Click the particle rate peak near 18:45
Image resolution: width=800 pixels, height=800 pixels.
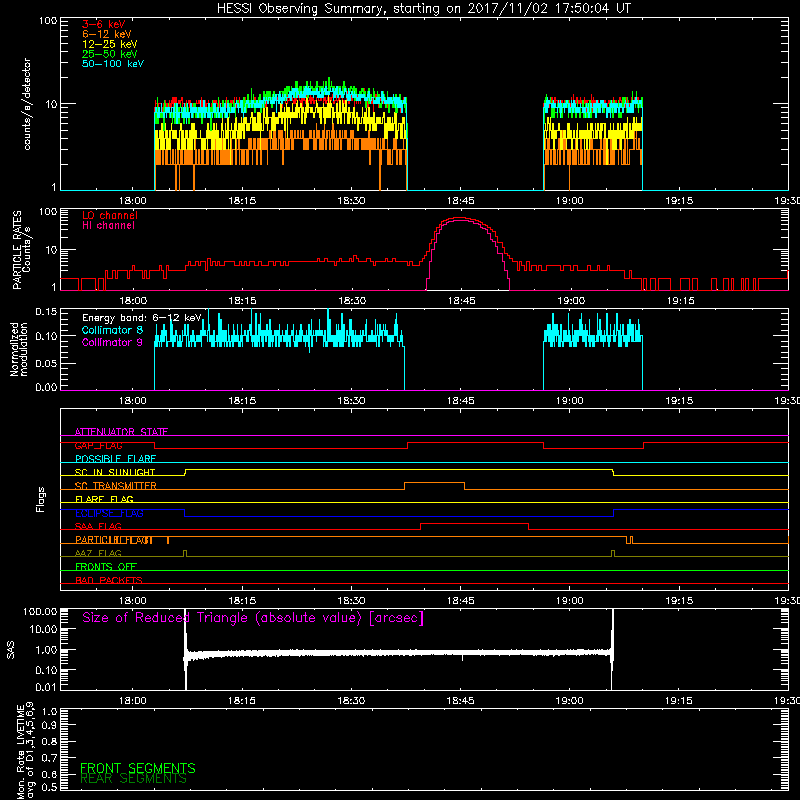coord(461,218)
